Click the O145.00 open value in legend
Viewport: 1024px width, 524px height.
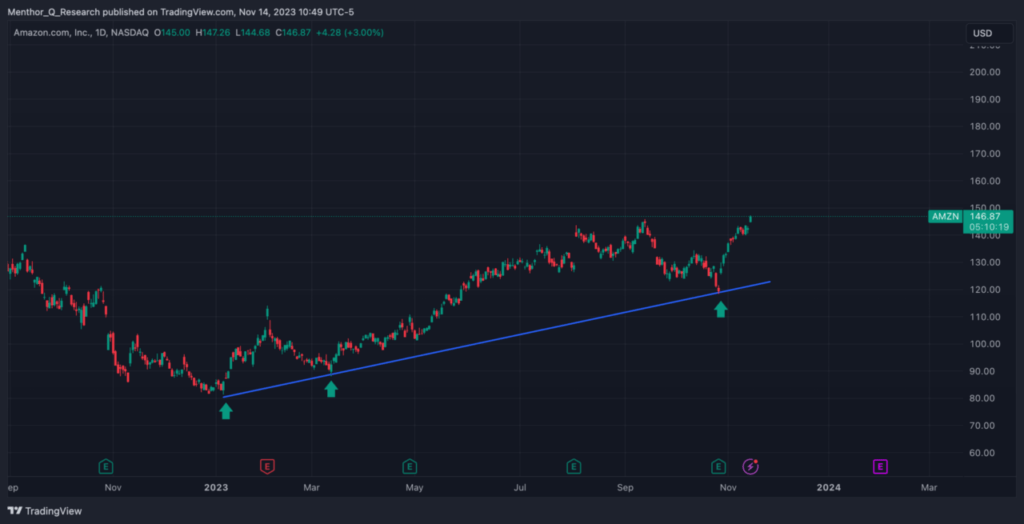172,32
